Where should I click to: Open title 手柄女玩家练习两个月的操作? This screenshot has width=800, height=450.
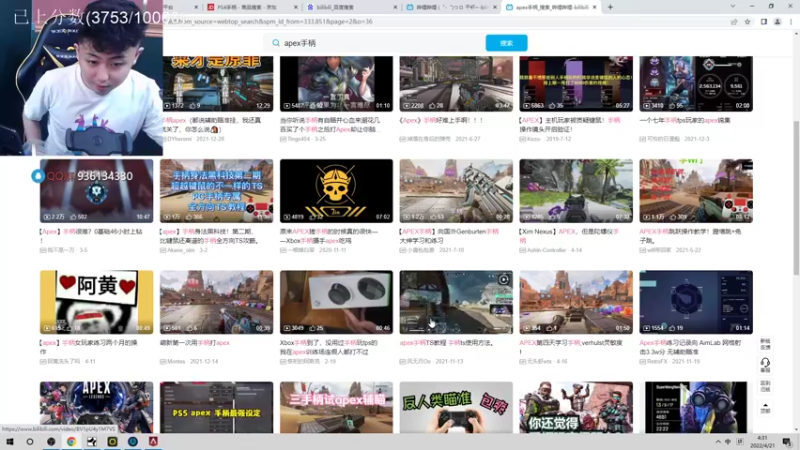pos(89,347)
